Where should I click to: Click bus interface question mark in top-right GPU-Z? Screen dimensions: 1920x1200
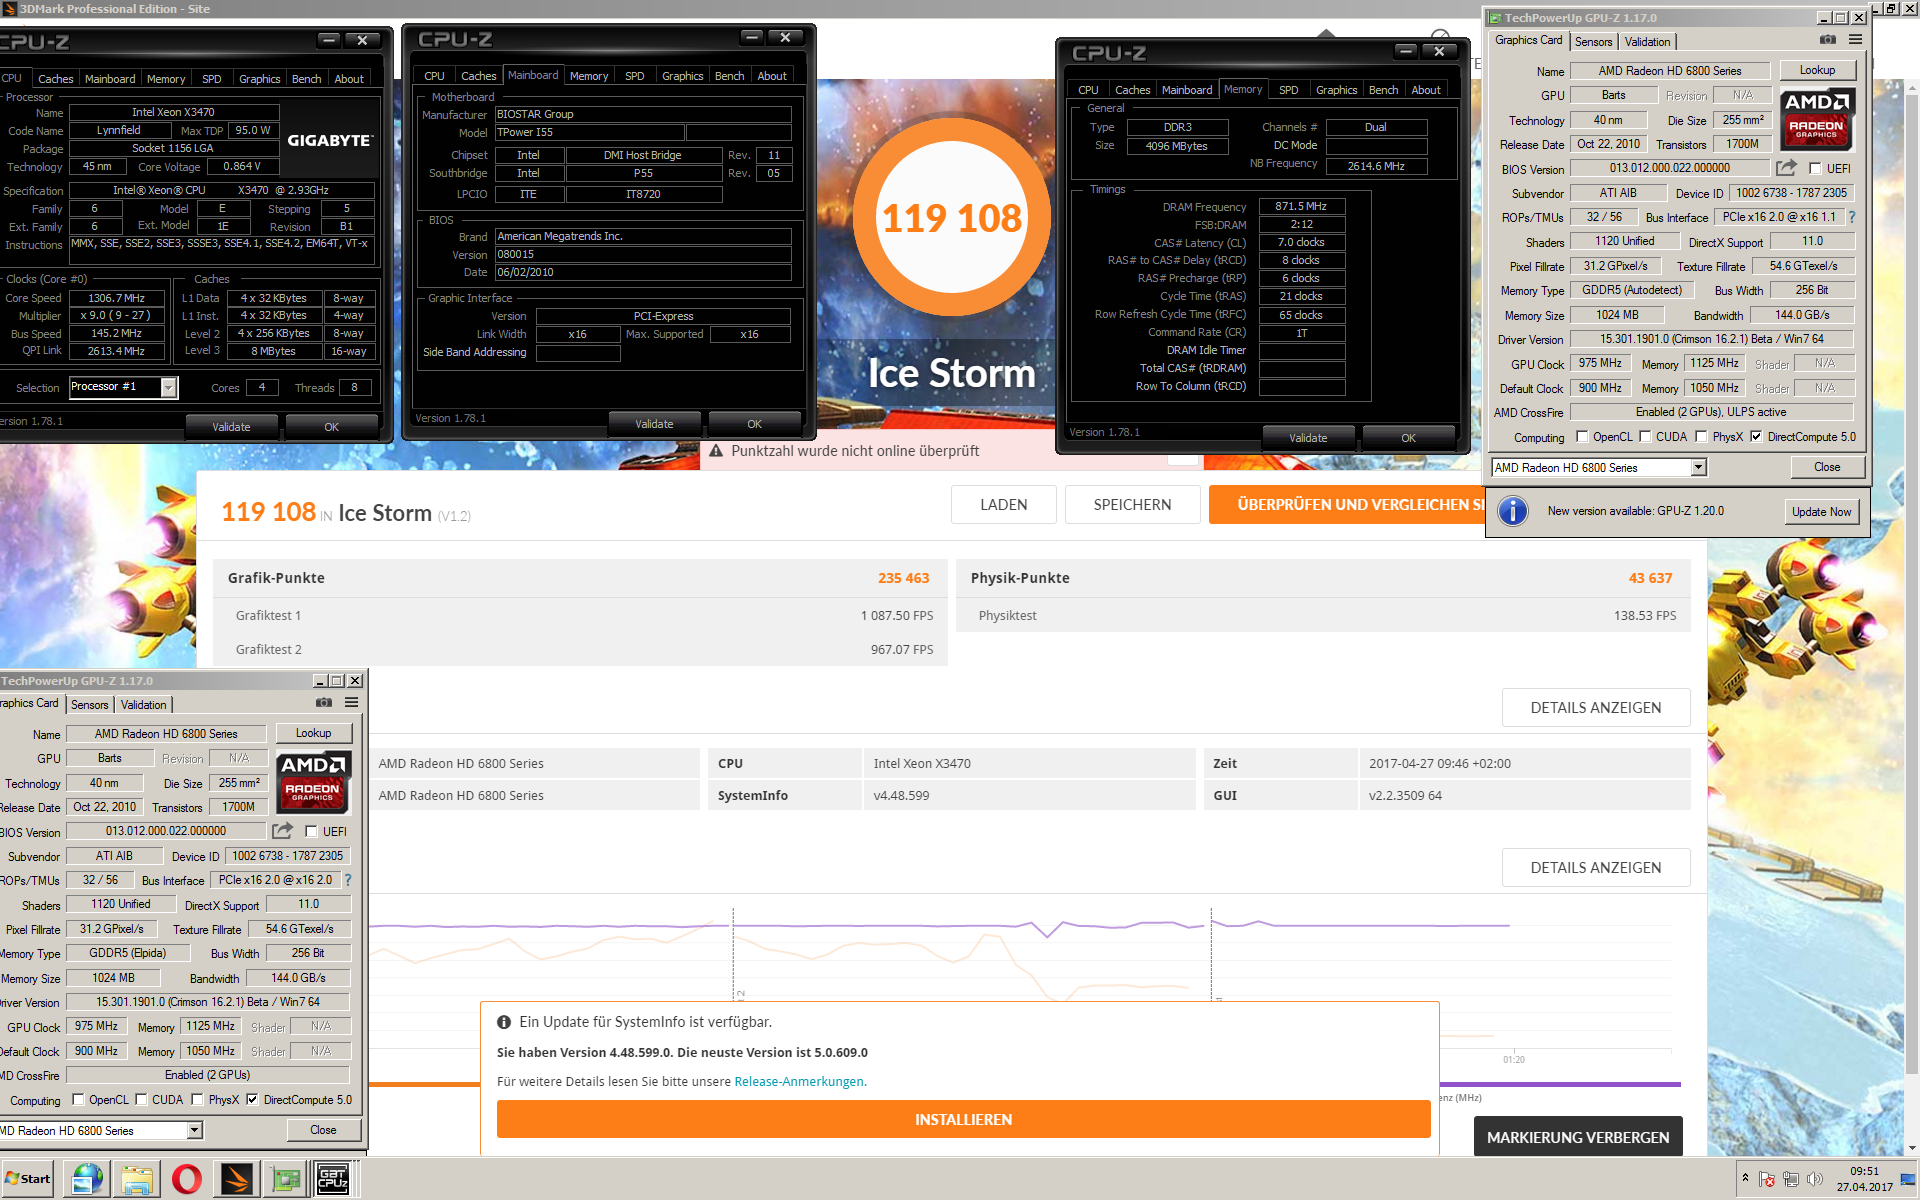pos(1852,217)
